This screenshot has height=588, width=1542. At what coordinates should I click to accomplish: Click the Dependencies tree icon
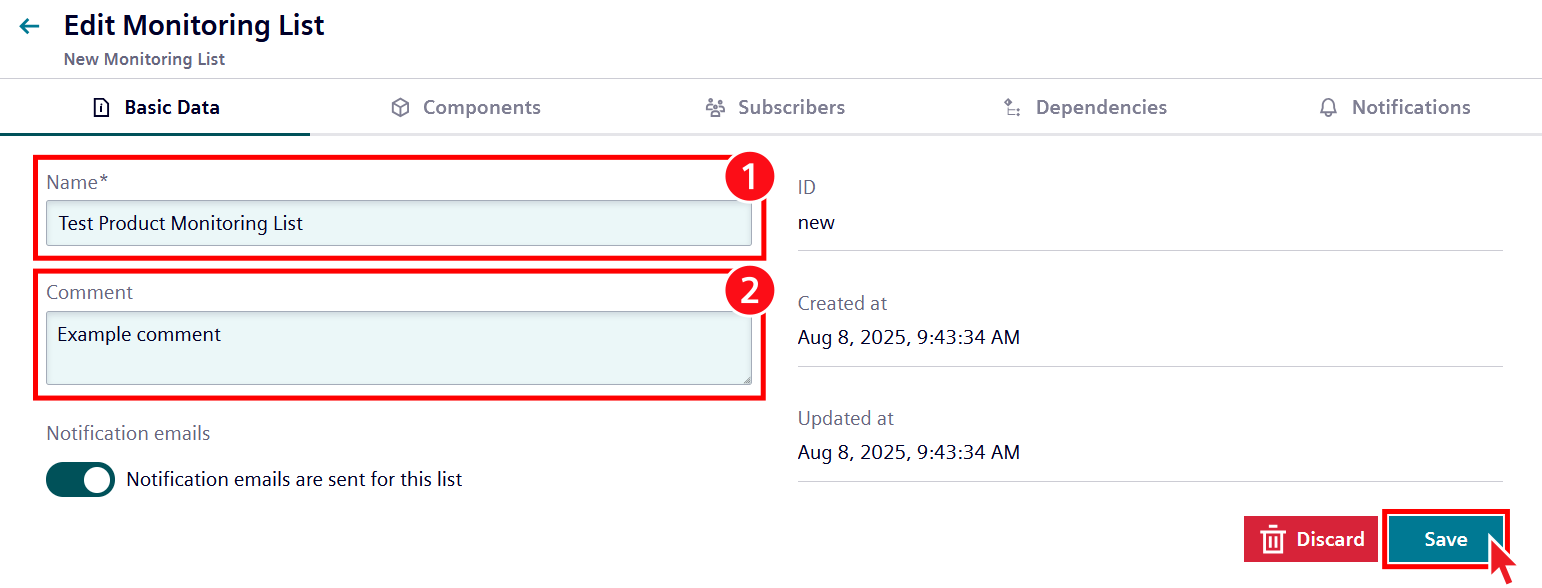(1012, 108)
